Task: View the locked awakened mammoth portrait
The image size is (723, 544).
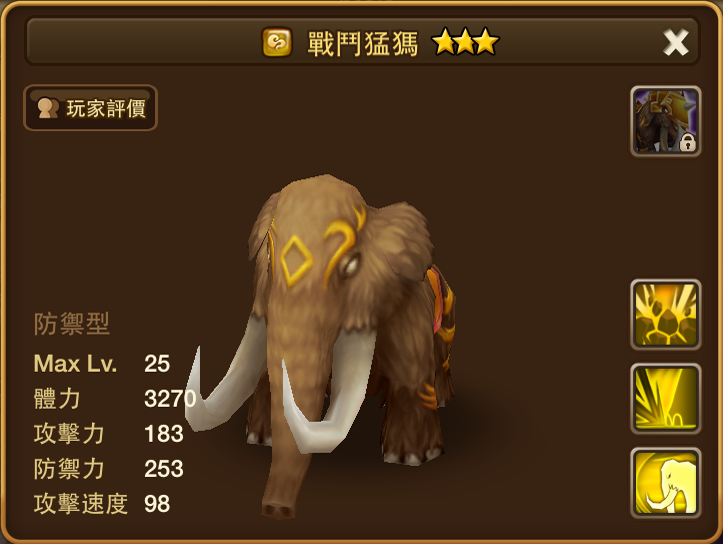Action: [665, 121]
